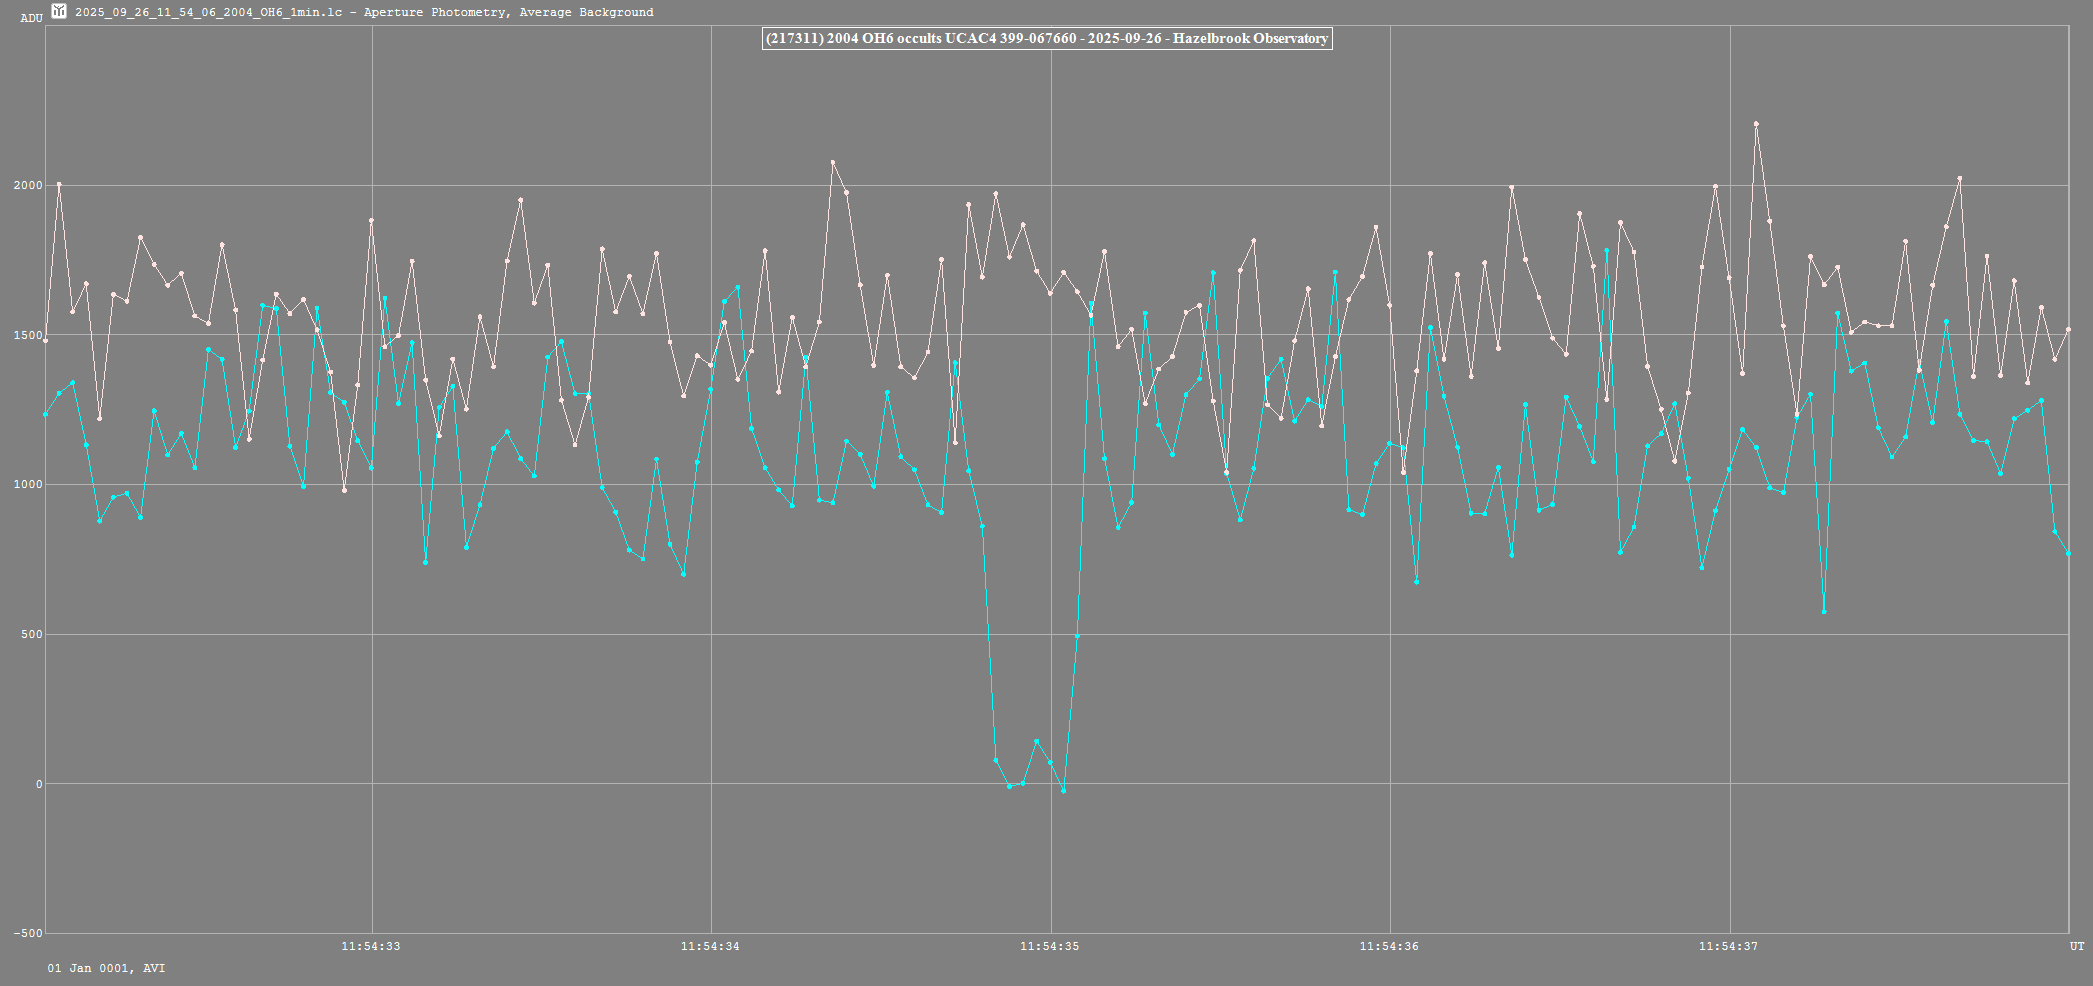Click the 2000 ADU axis label
Viewport: 2093px width, 986px height.
pyautogui.click(x=28, y=185)
